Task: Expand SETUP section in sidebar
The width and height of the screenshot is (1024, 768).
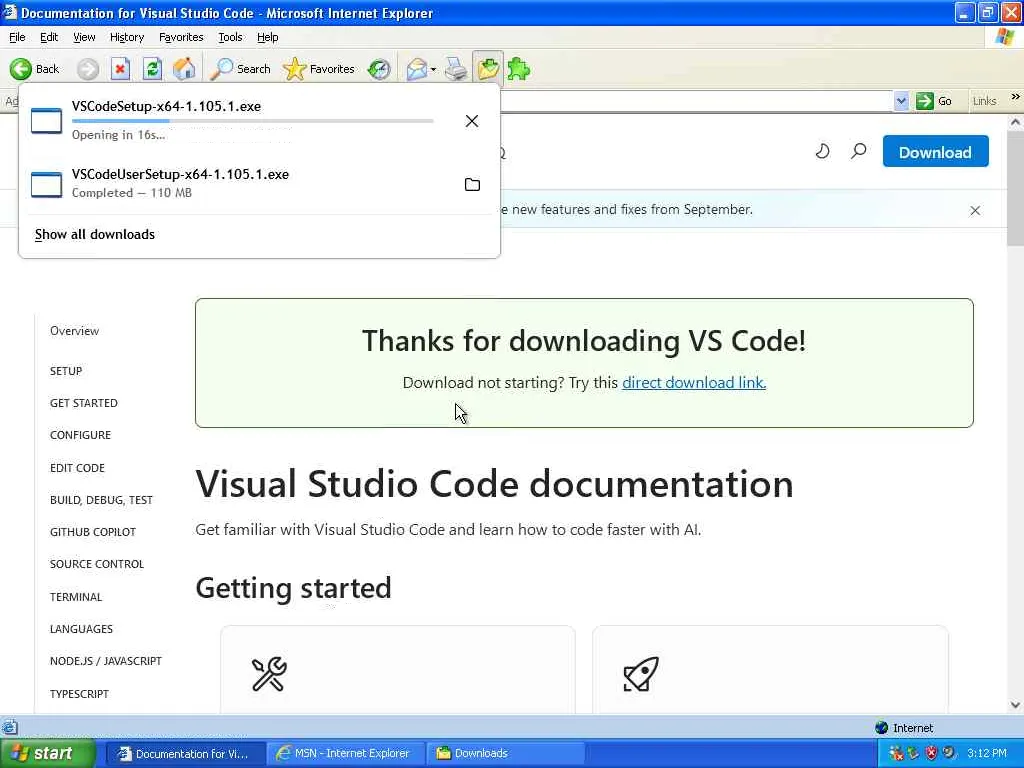Action: [66, 371]
